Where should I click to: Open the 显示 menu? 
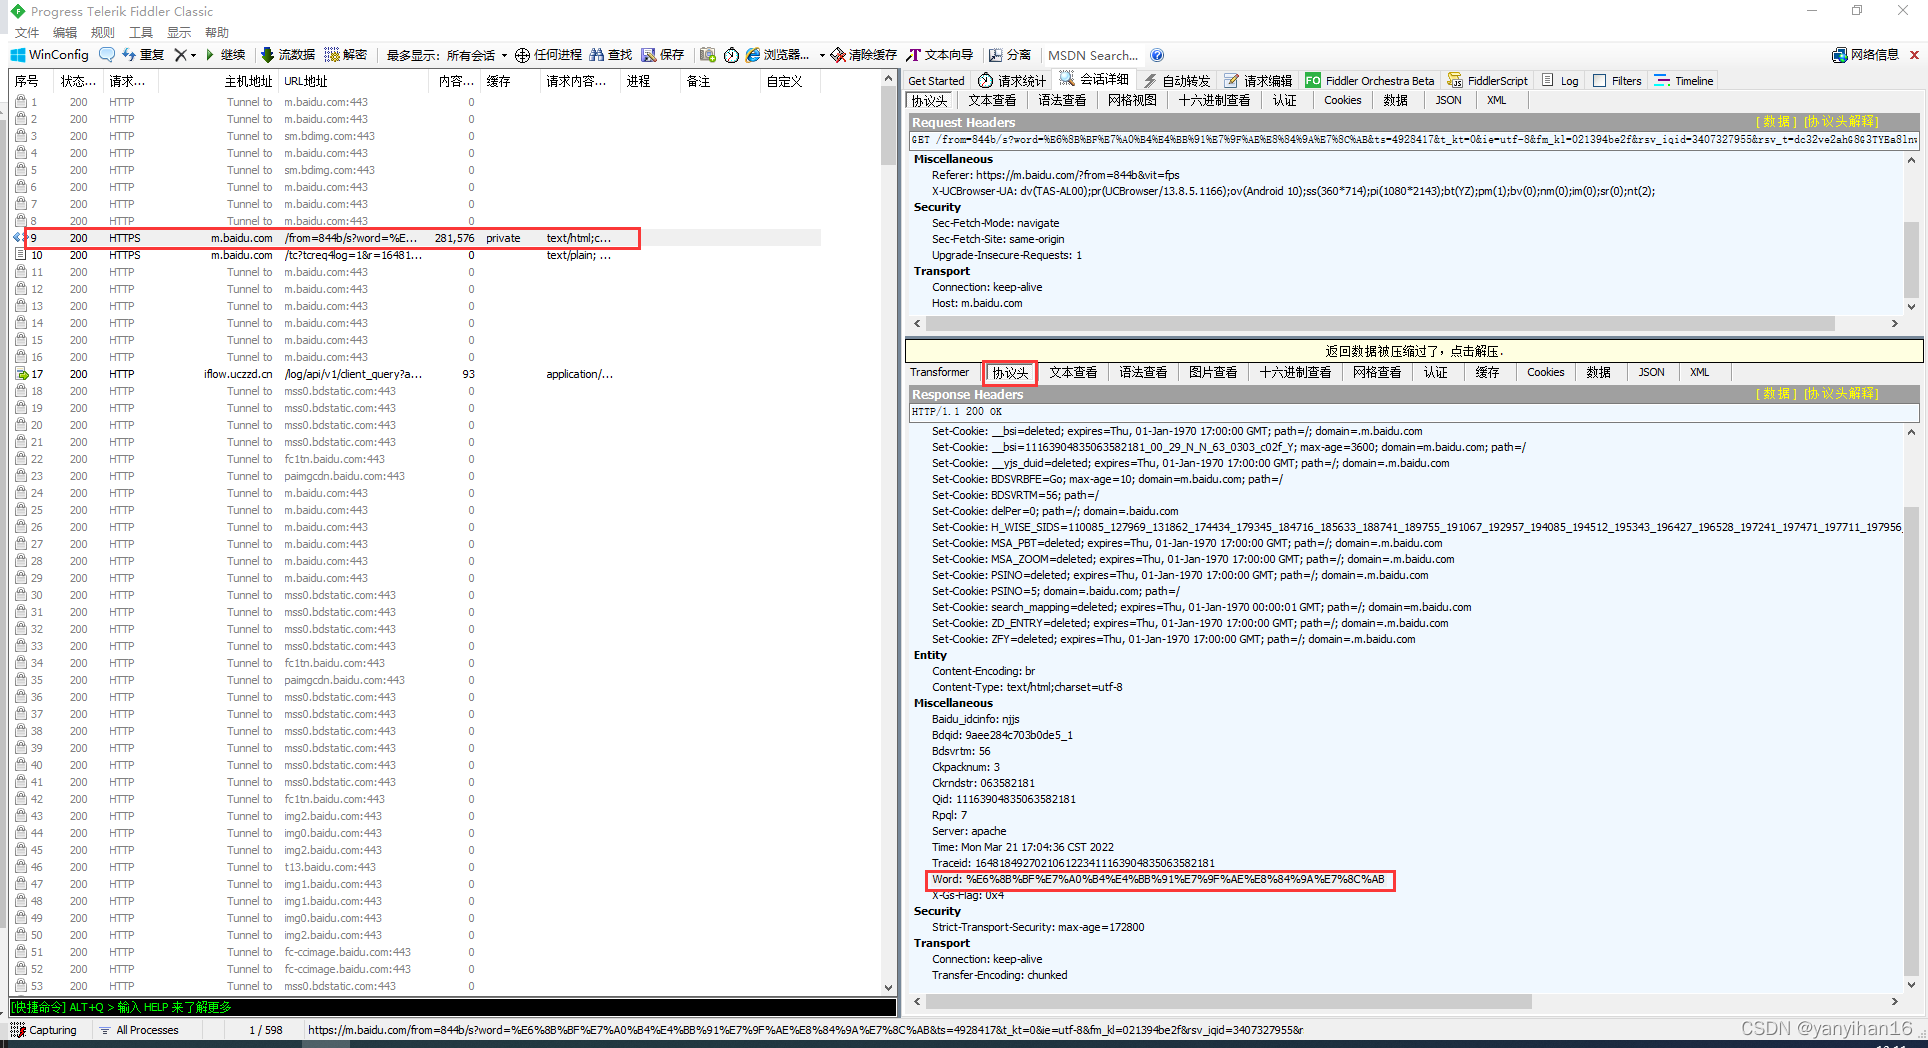point(179,32)
